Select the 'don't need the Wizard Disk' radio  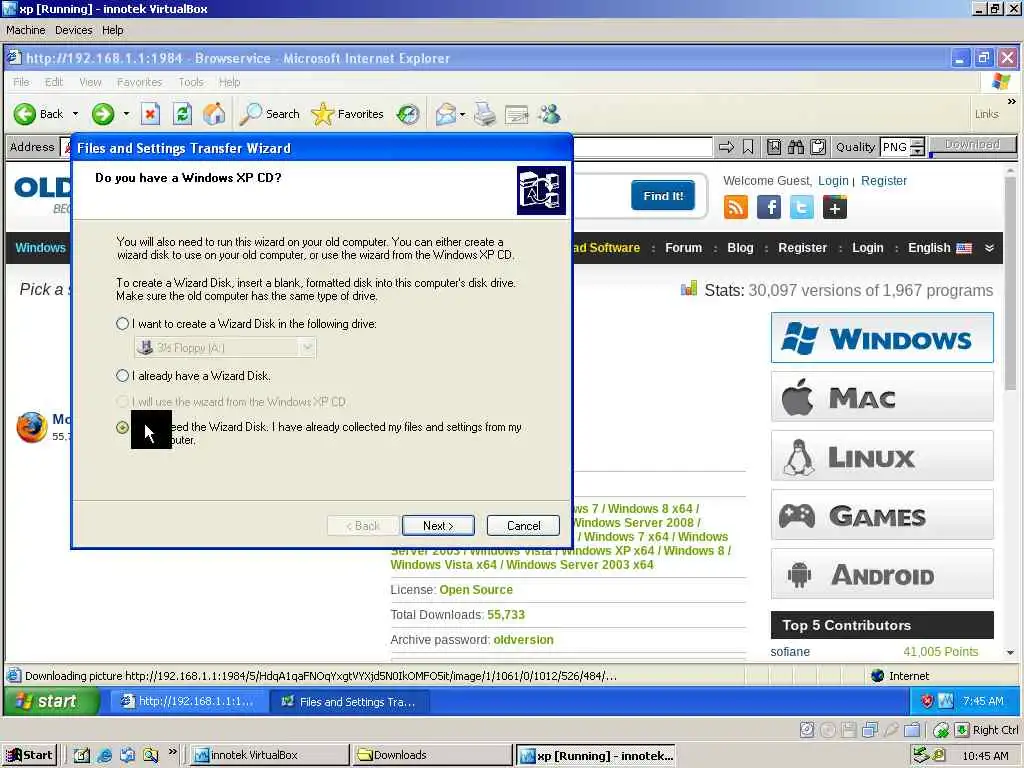[122, 427]
